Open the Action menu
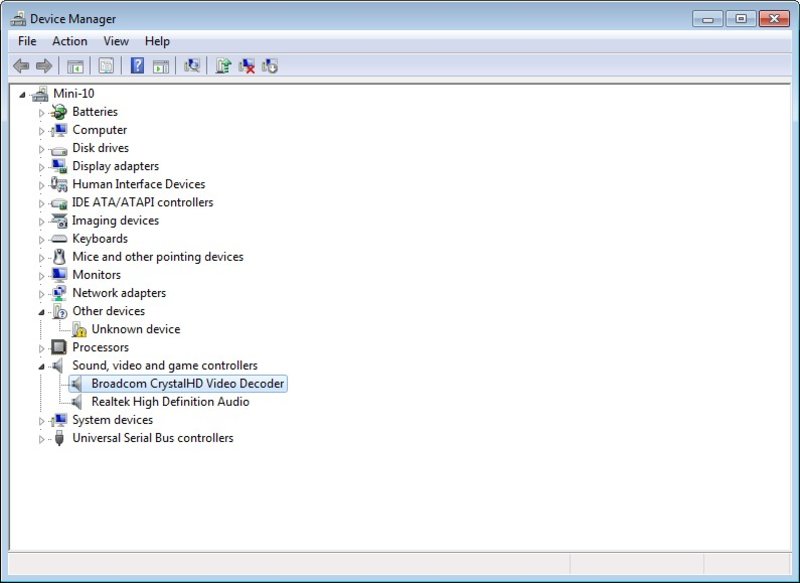The height and width of the screenshot is (583, 800). point(70,41)
